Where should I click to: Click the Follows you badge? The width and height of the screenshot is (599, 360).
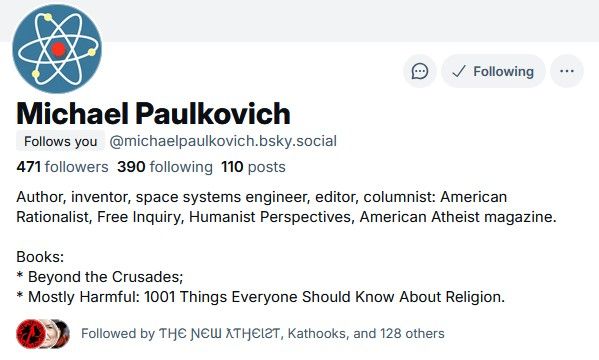tap(60, 141)
